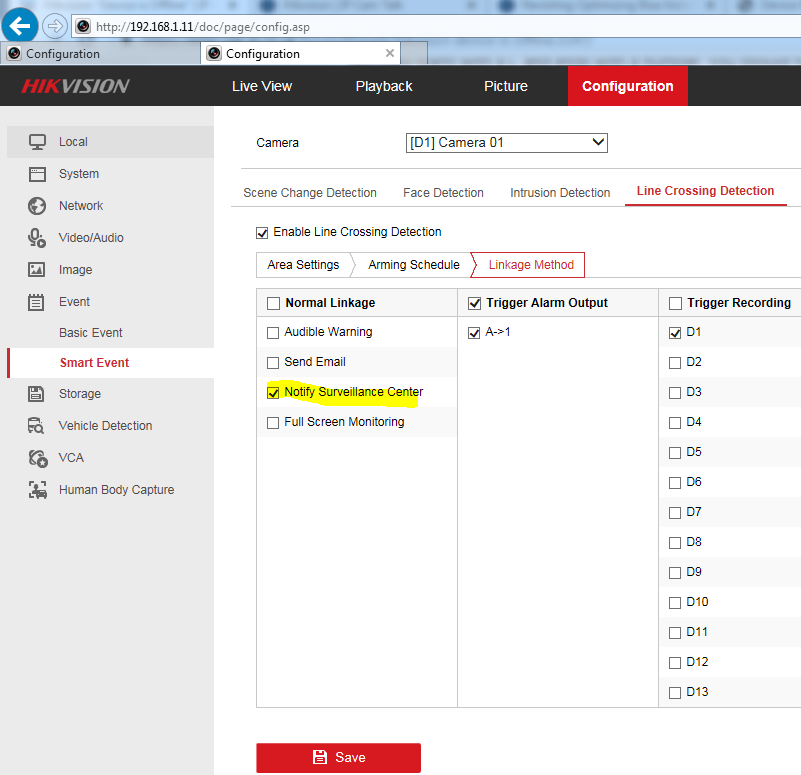Click the Image picture icon in sidebar
This screenshot has width=801, height=775.
[x=37, y=270]
